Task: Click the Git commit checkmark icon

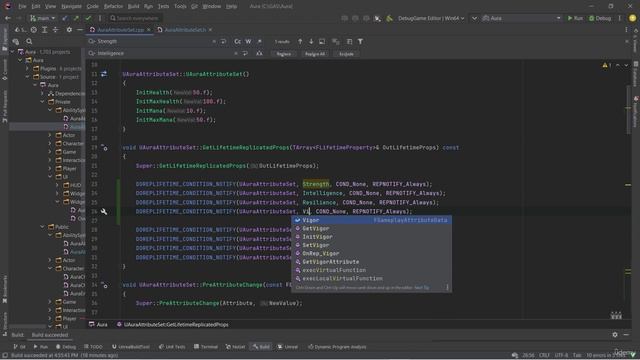Action: point(88,18)
